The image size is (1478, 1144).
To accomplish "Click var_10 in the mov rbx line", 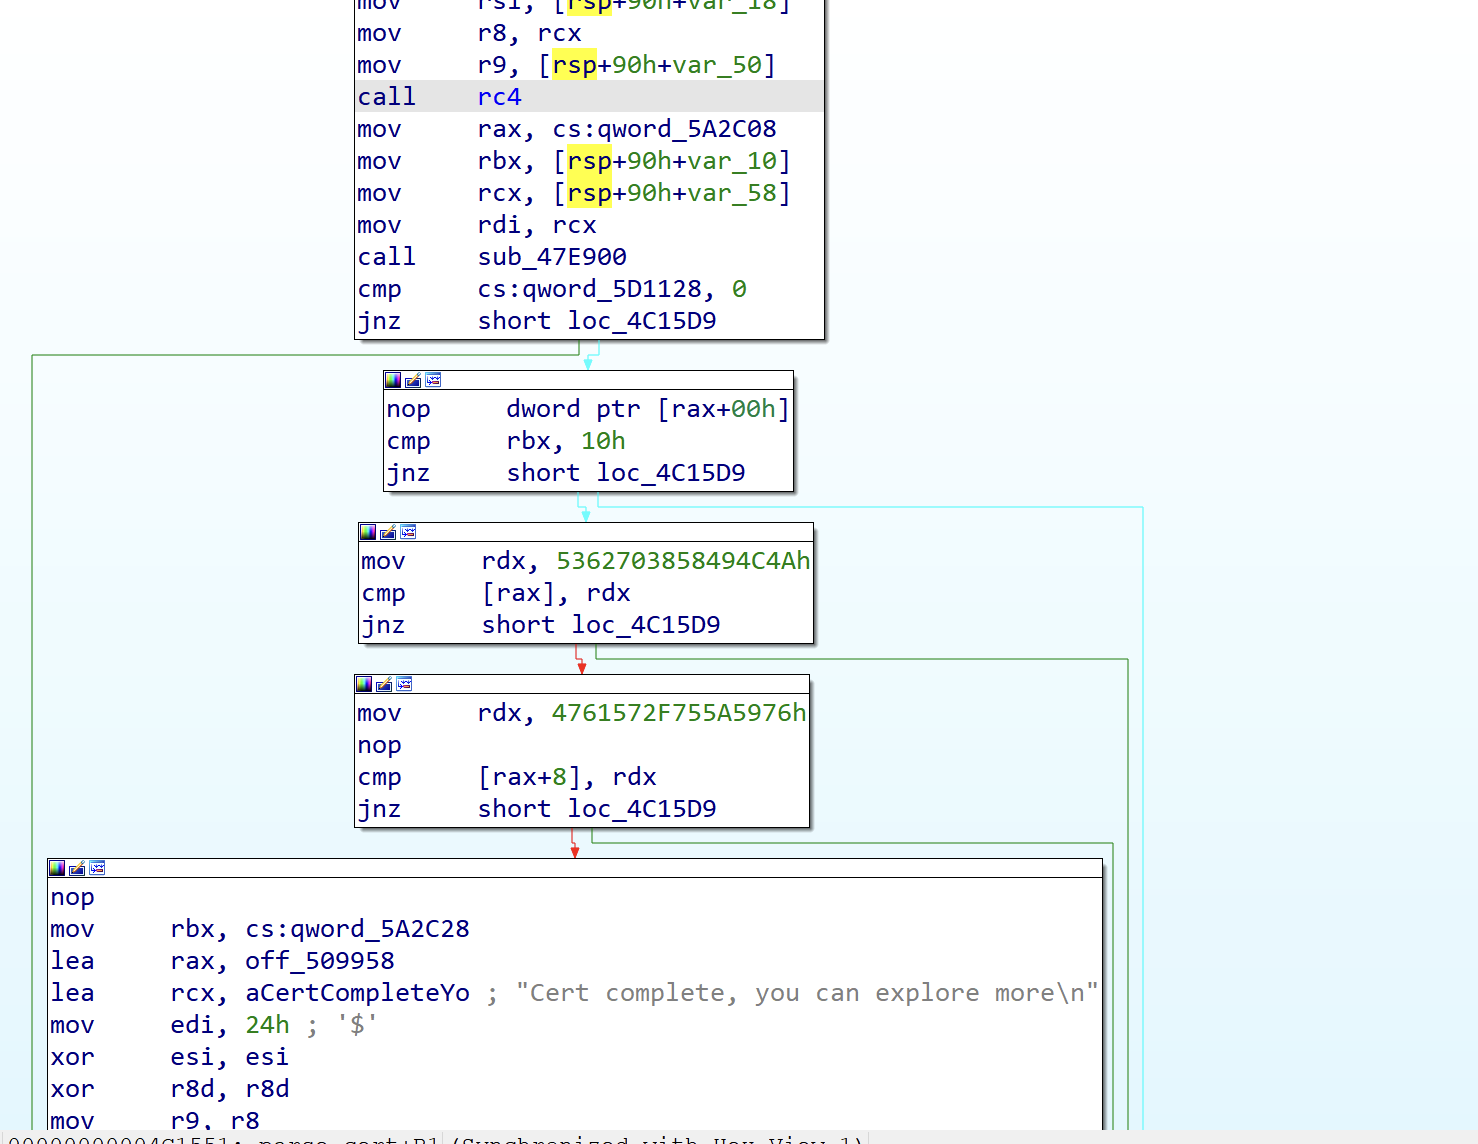I will pos(732,161).
